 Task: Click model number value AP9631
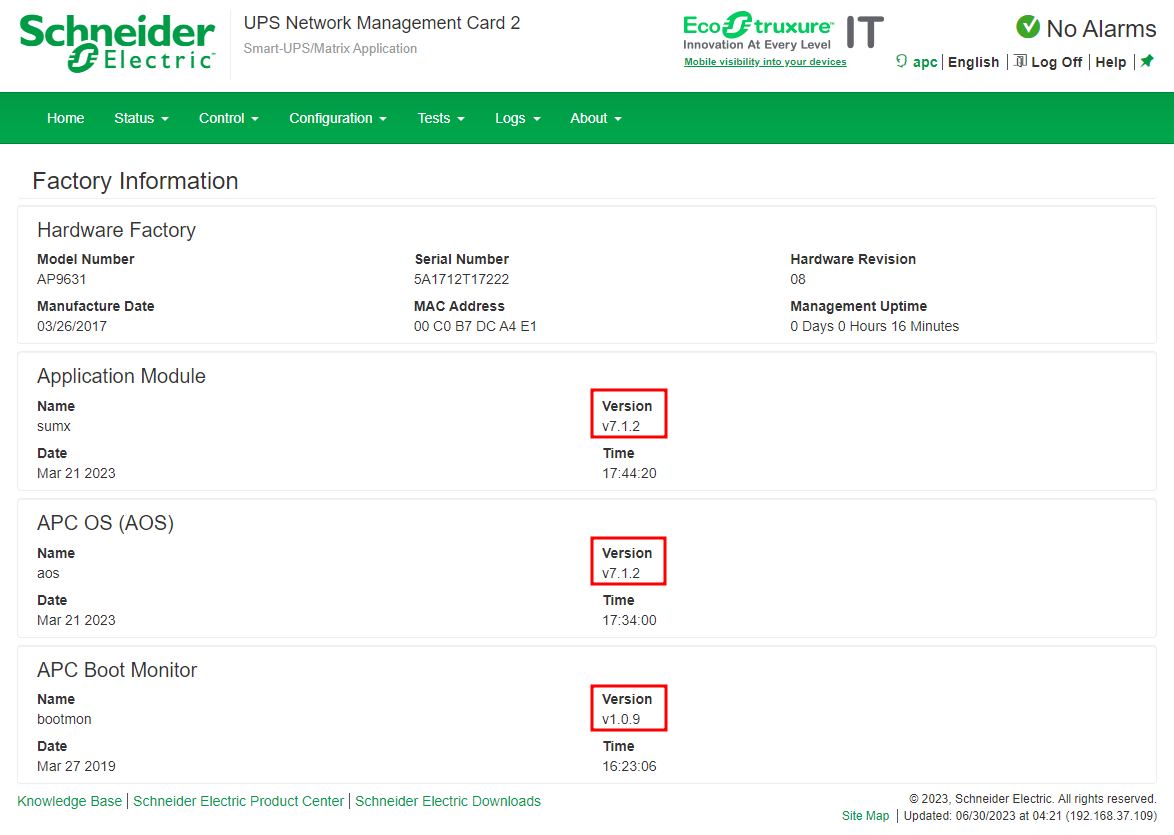(x=61, y=279)
